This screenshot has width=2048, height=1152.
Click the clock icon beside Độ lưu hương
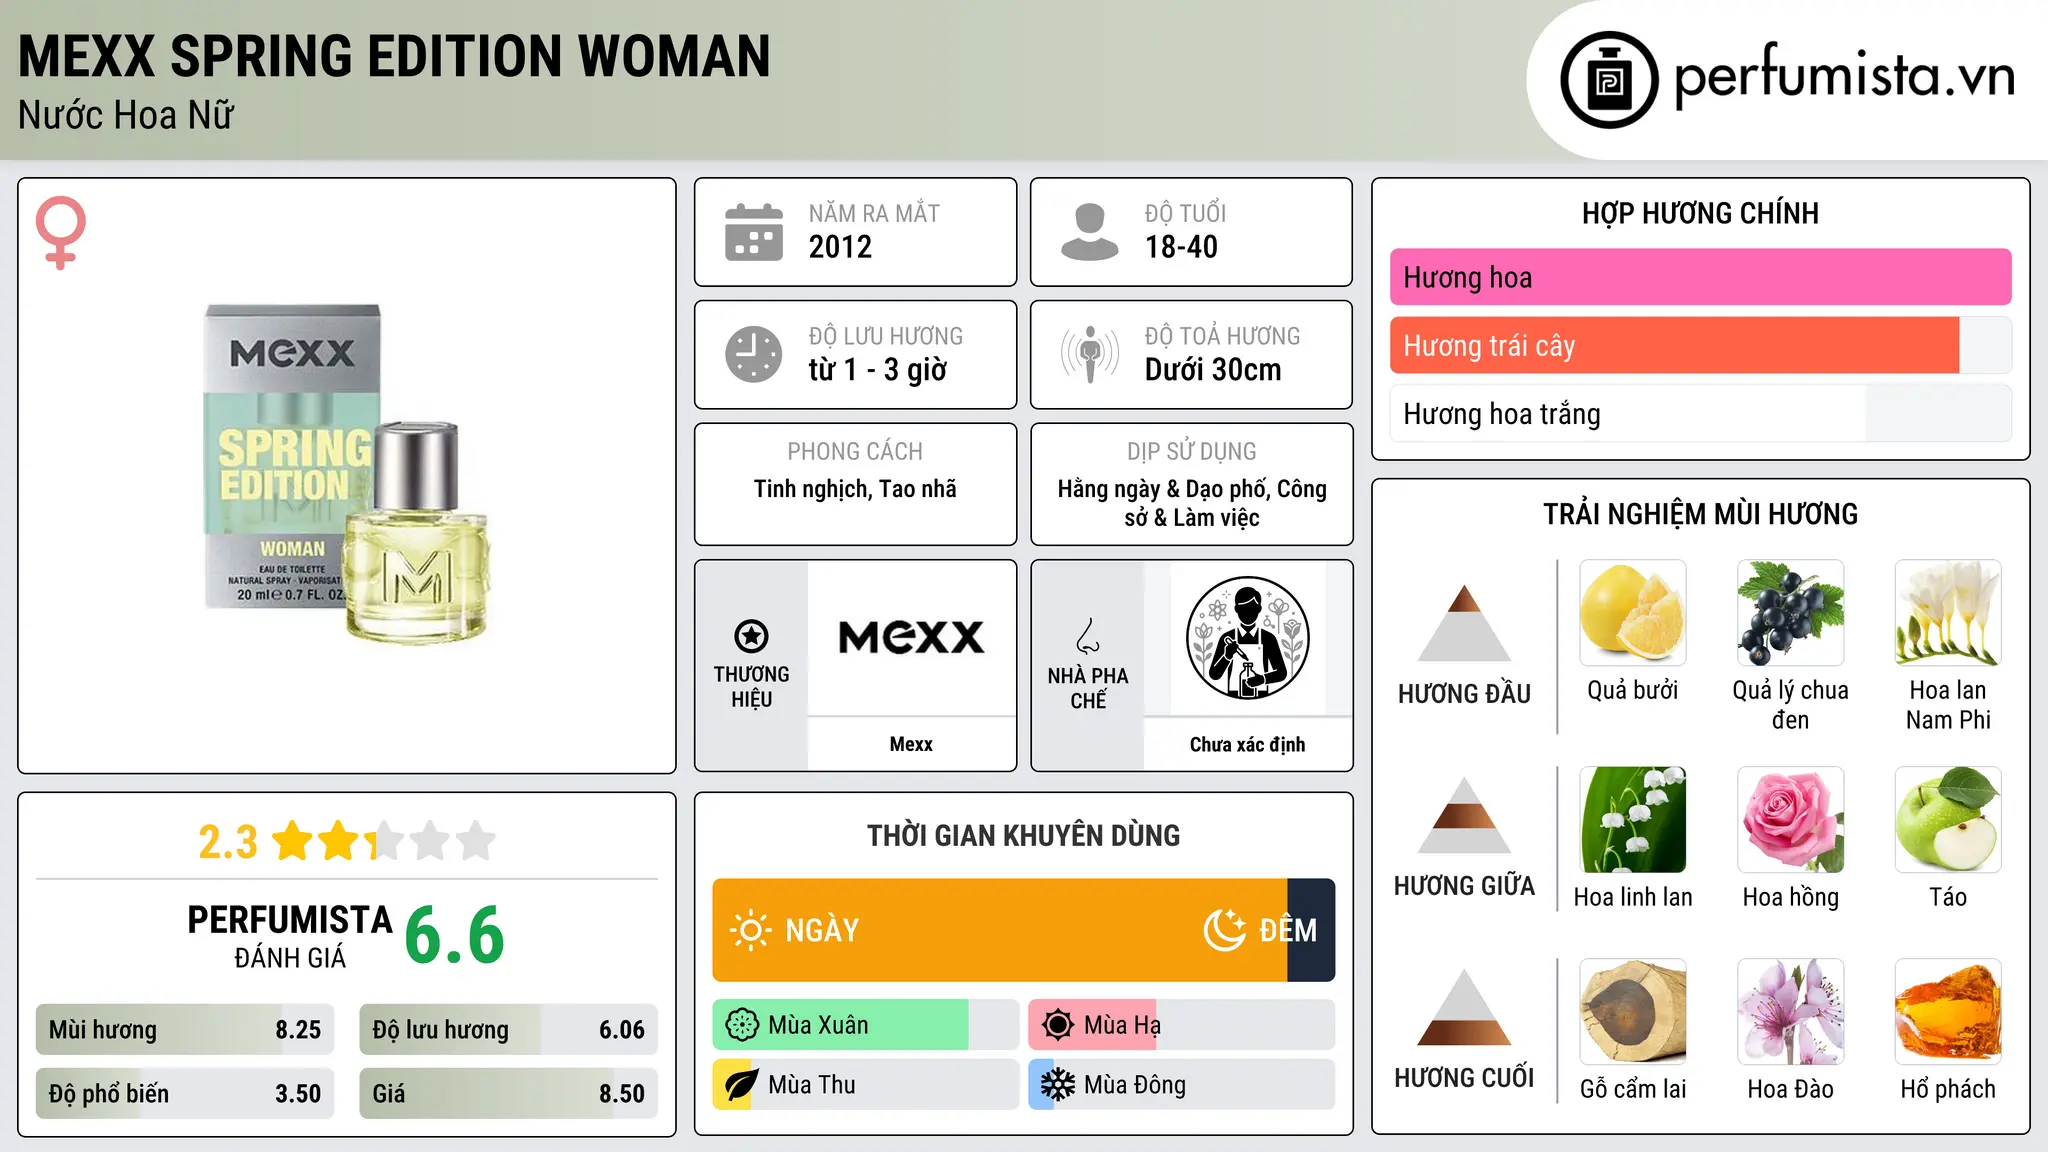point(754,354)
